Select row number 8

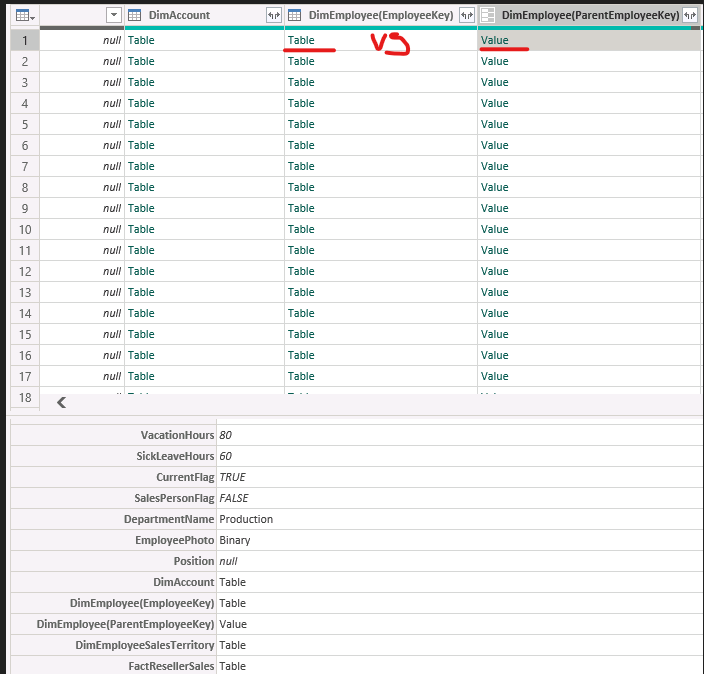tap(25, 187)
